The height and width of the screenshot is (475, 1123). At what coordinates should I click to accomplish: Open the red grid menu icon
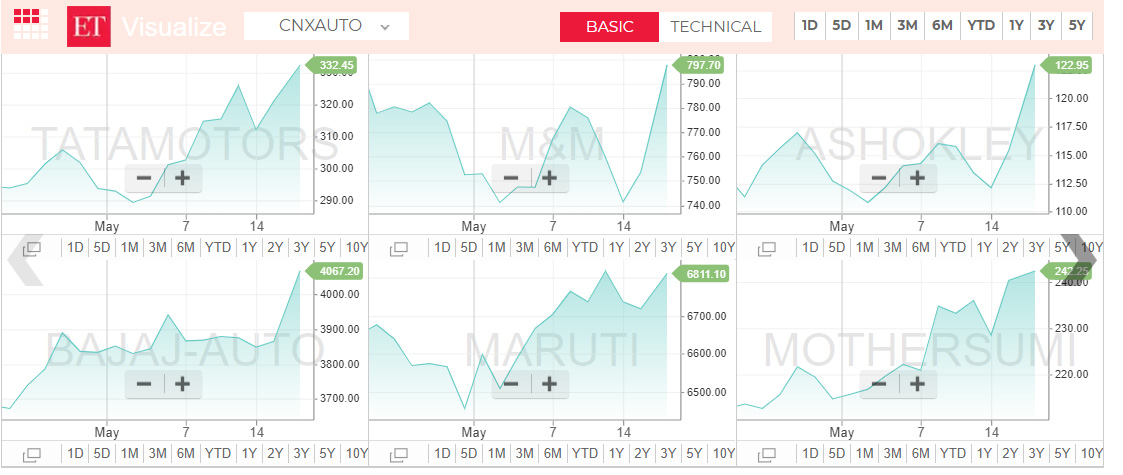click(x=31, y=25)
